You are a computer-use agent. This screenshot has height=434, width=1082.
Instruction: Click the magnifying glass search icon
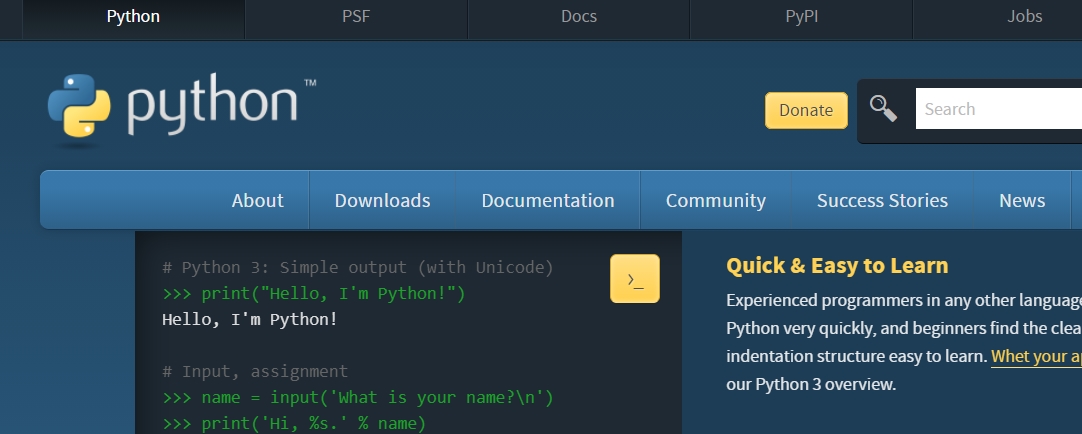click(883, 109)
